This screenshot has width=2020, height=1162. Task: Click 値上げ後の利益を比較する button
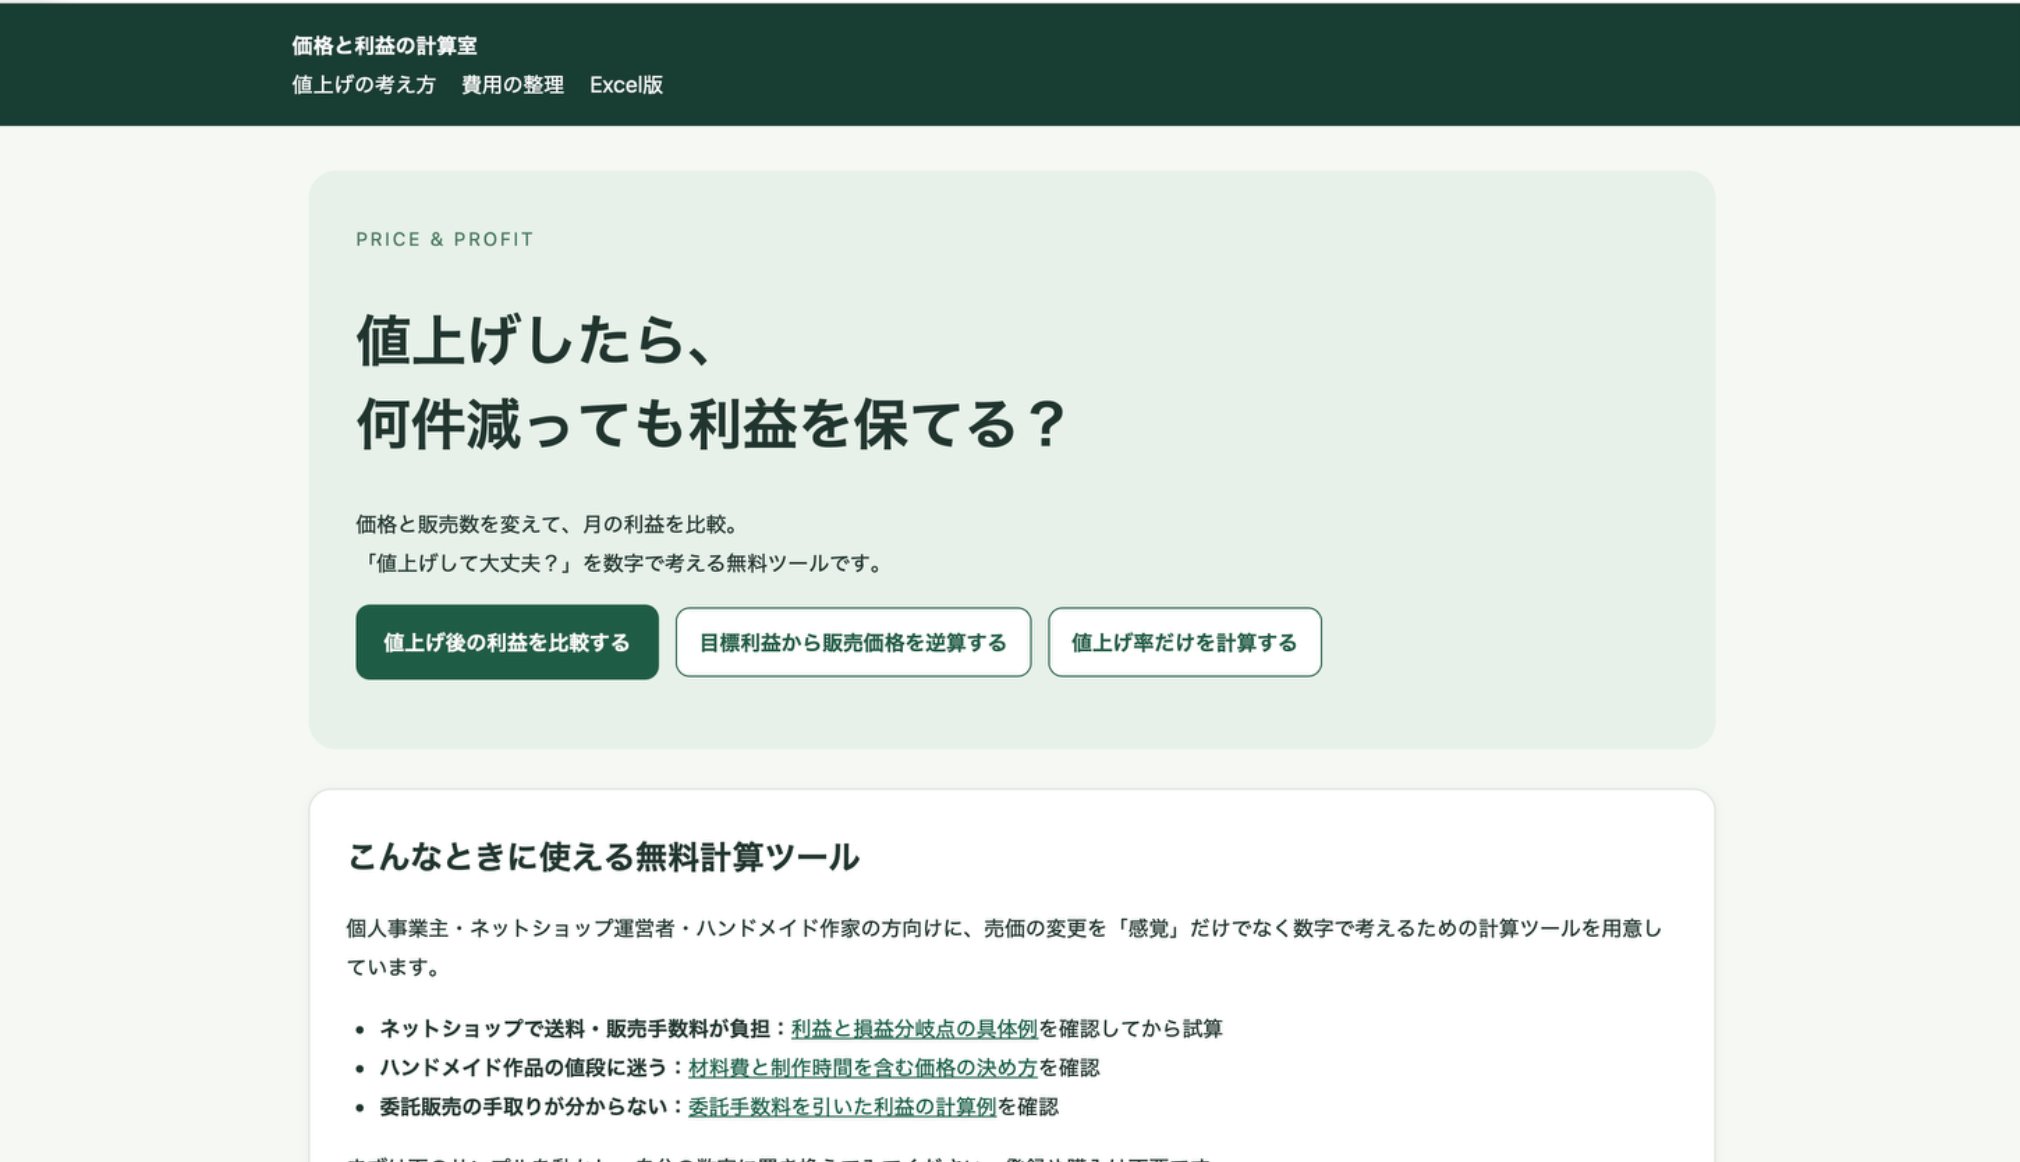(x=507, y=642)
